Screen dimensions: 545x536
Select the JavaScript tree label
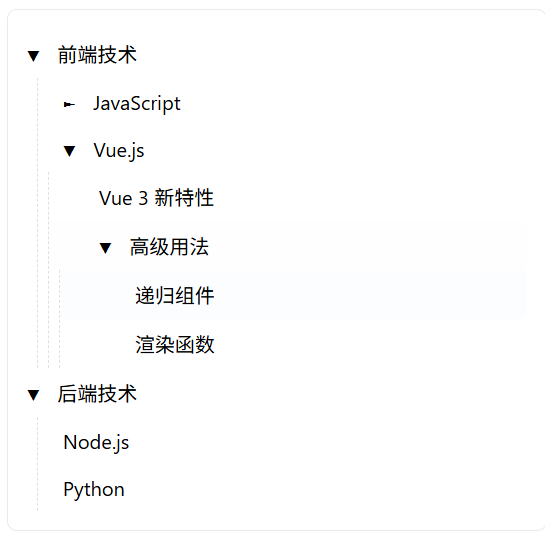137,104
